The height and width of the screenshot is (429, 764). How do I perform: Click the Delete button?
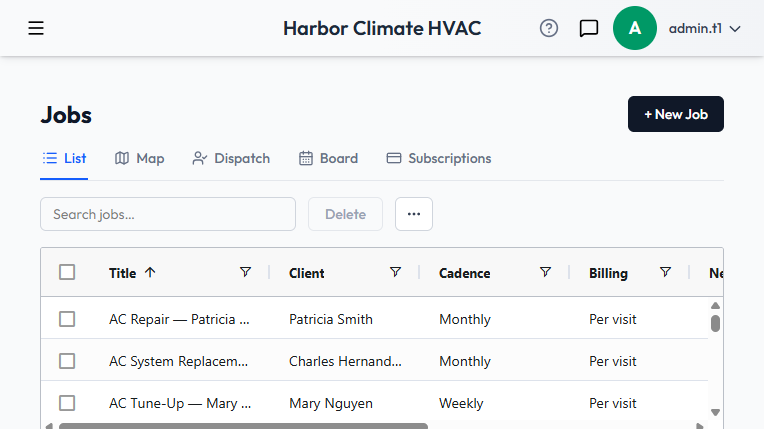pyautogui.click(x=345, y=214)
